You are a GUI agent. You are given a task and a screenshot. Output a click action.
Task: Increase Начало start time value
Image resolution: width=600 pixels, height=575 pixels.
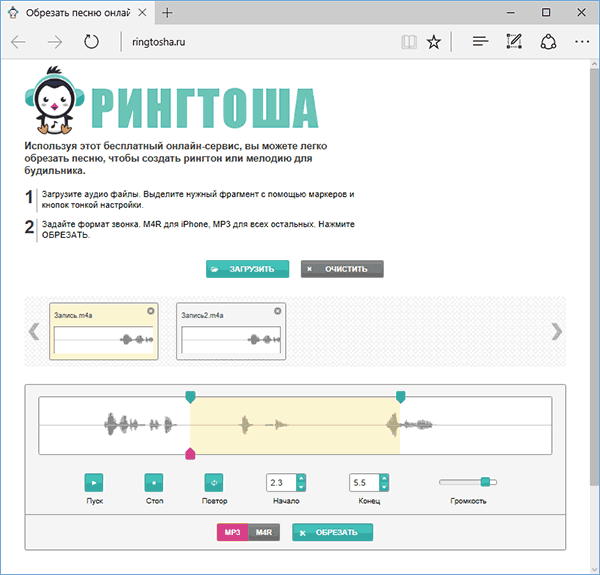click(x=302, y=477)
